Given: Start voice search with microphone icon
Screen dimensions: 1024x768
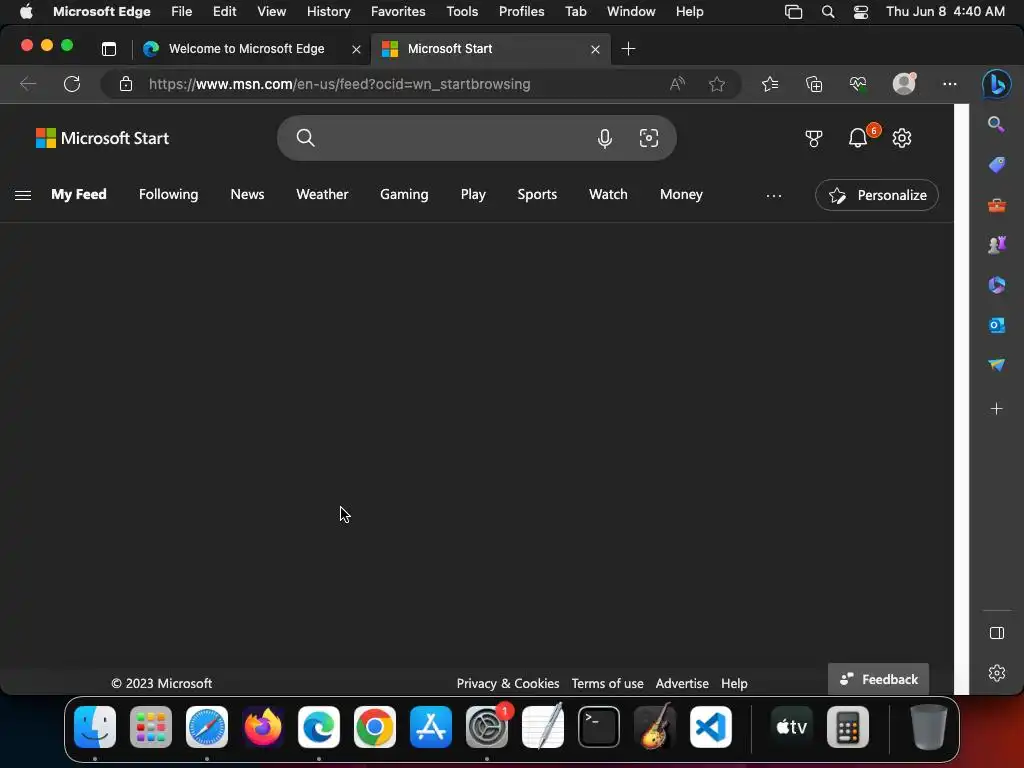Looking at the screenshot, I should pyautogui.click(x=605, y=138).
